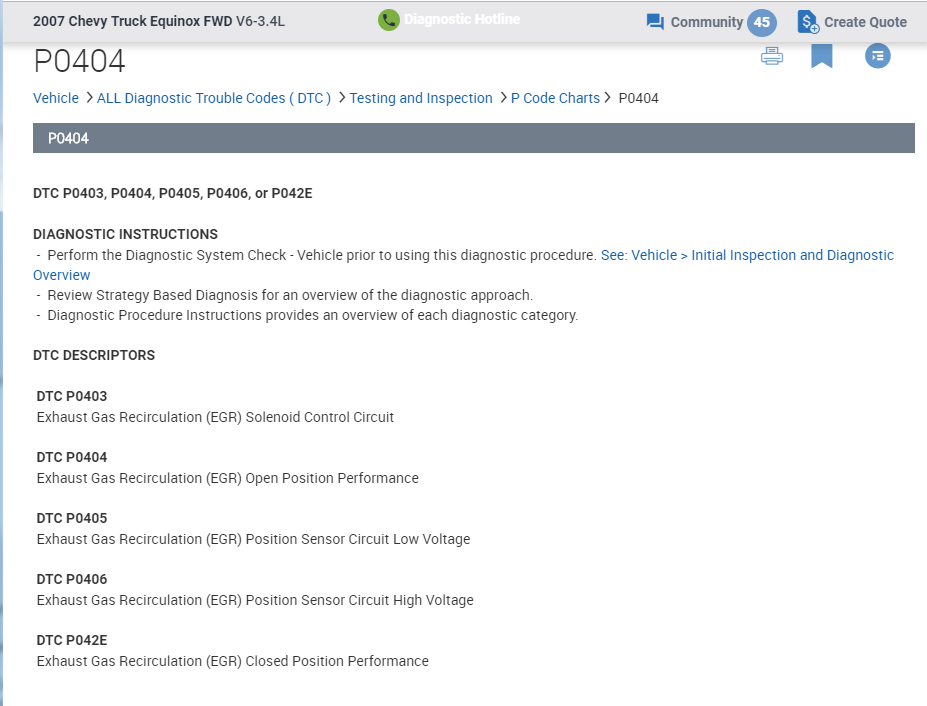Follow the Initial Inspection and Diagnostic Overview link

tap(747, 255)
